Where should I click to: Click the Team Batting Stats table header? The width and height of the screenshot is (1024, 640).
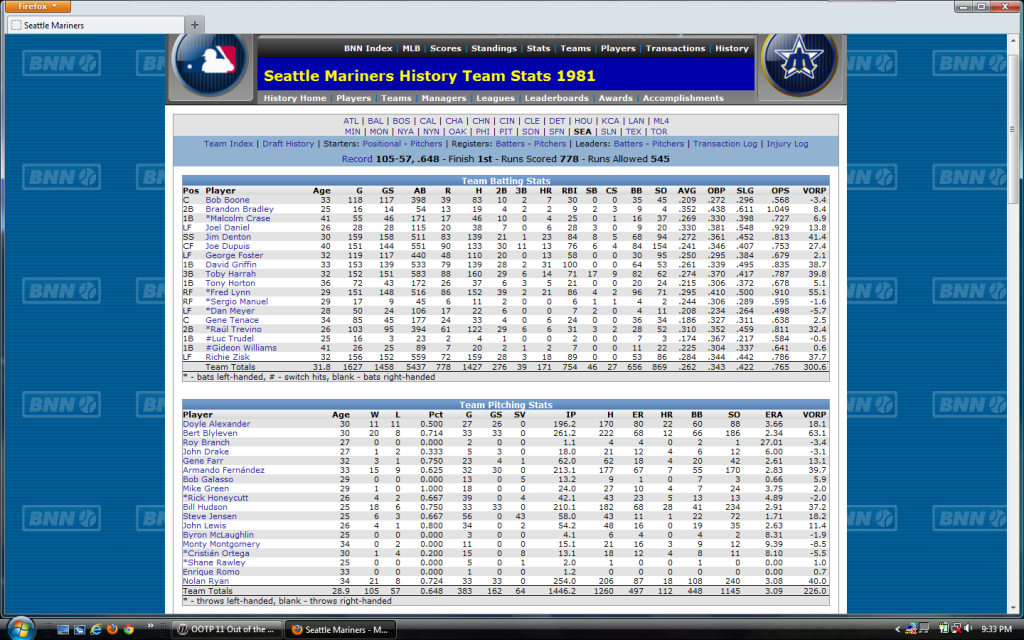click(505, 181)
